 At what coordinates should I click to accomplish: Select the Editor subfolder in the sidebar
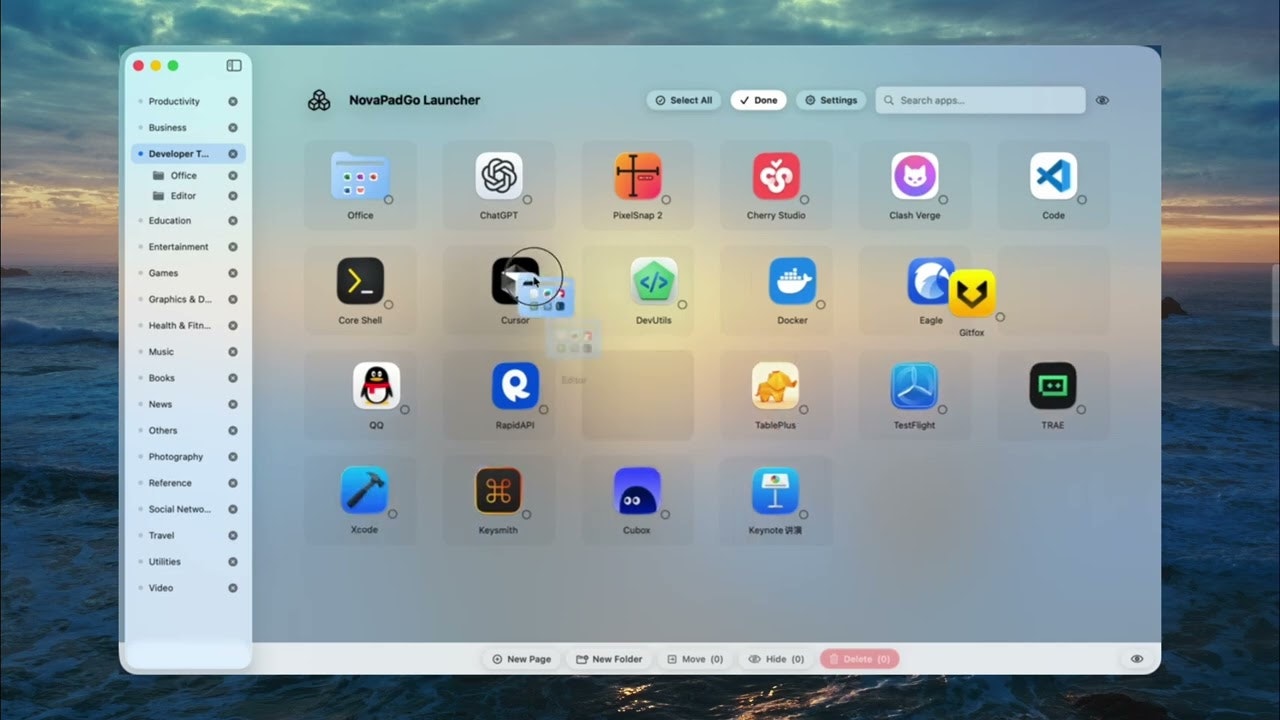(182, 196)
